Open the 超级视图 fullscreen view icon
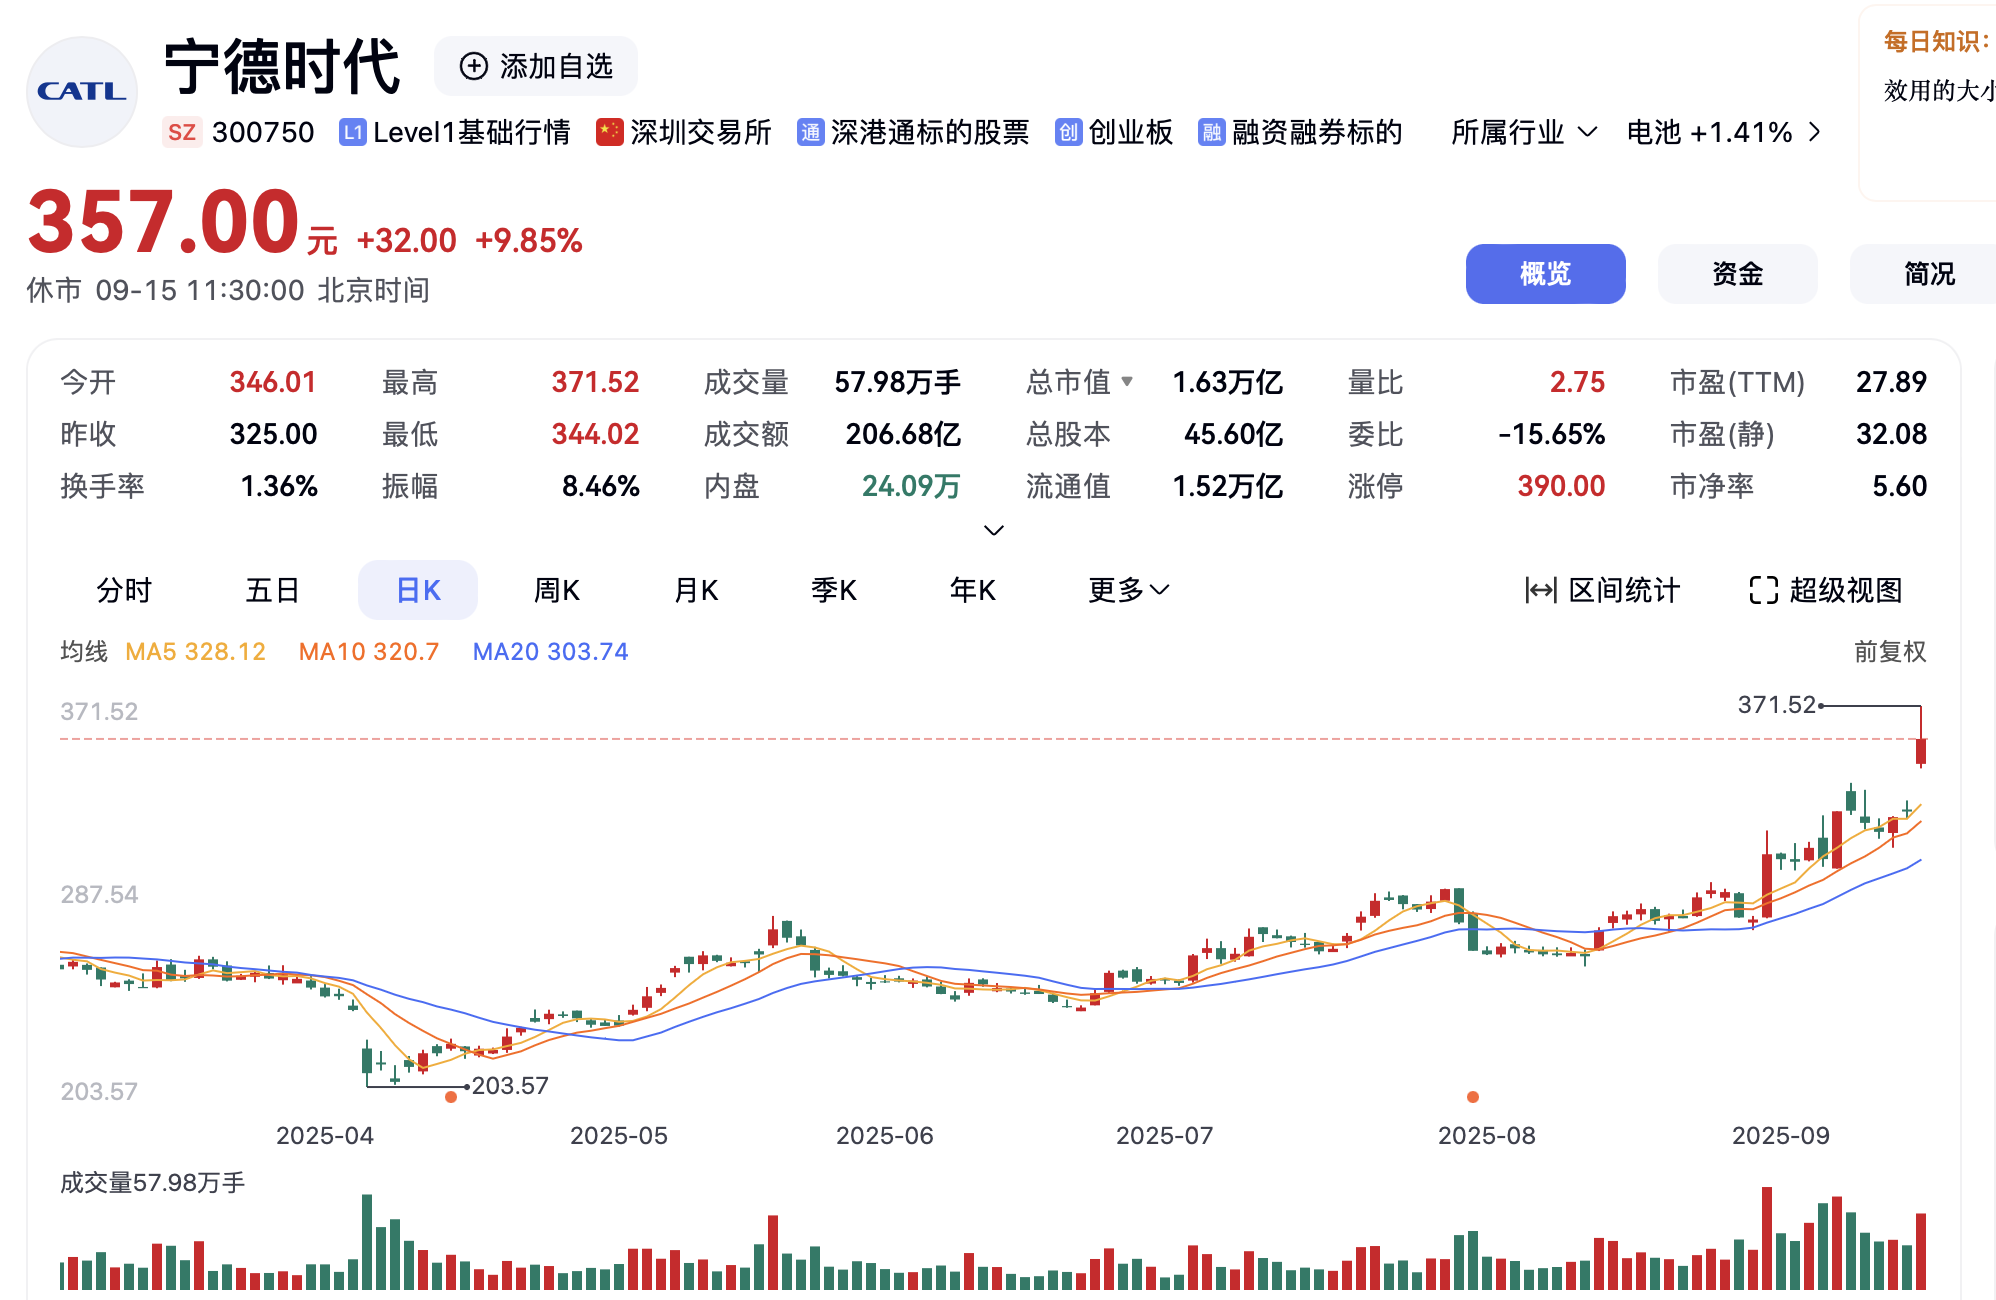This screenshot has width=1996, height=1300. [1763, 590]
